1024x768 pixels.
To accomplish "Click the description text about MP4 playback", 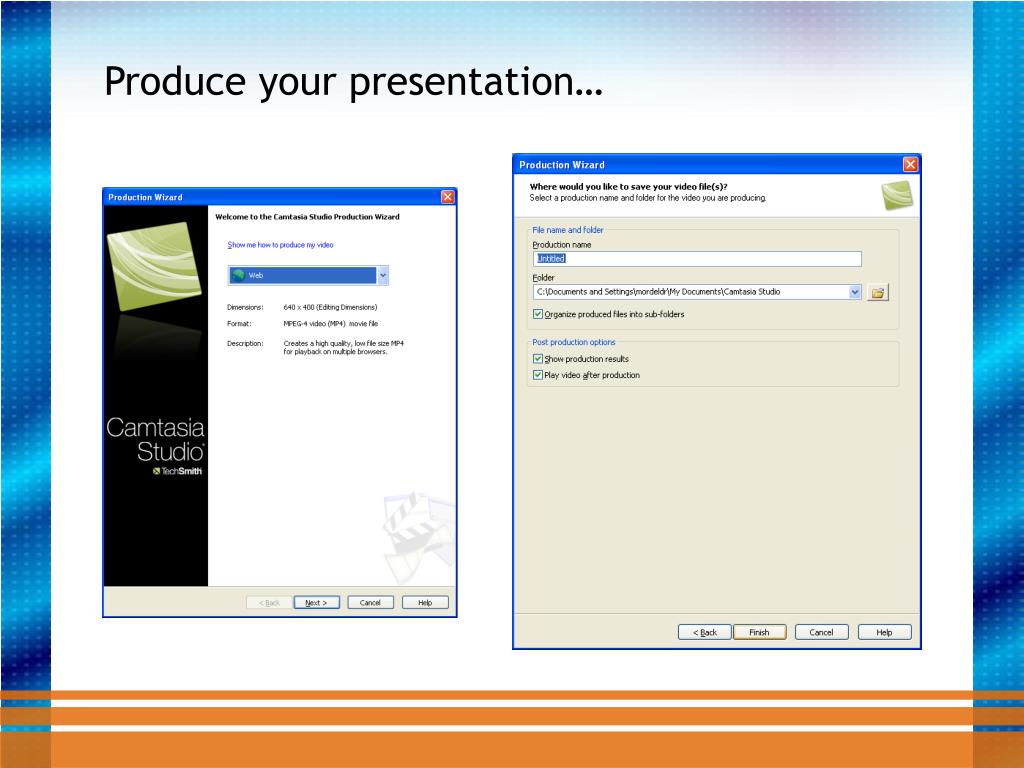I will pyautogui.click(x=344, y=347).
